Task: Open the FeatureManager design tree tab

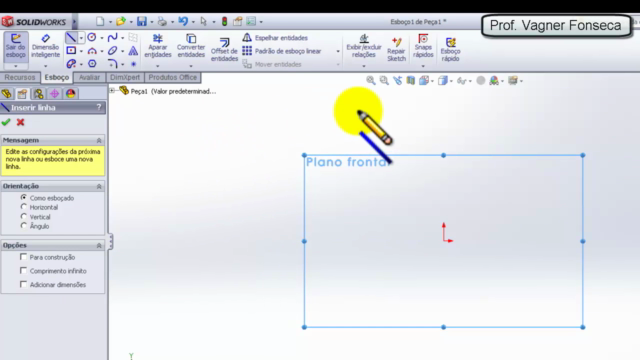Action: pos(7,94)
